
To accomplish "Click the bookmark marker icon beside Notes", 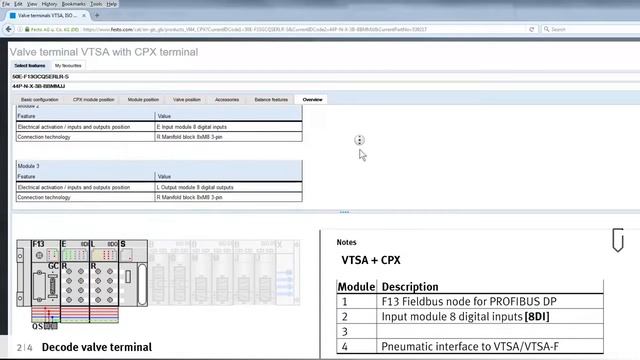I will pos(618,240).
